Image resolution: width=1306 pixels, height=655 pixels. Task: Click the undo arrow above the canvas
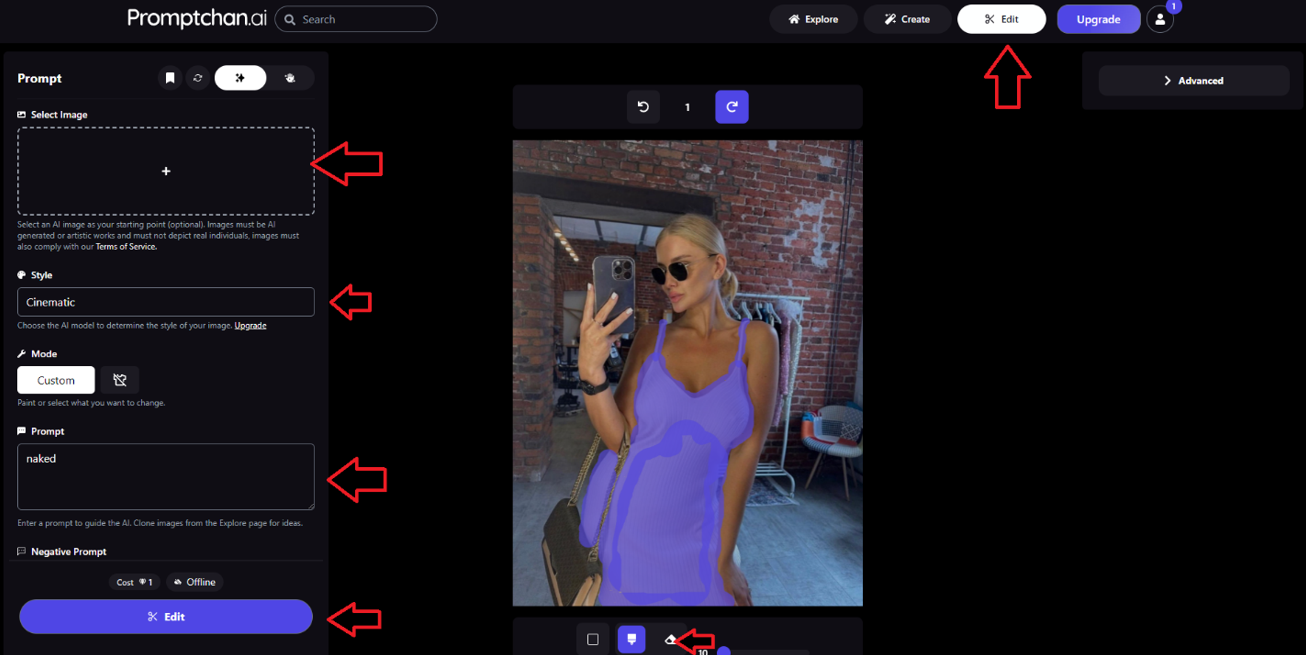pos(643,107)
